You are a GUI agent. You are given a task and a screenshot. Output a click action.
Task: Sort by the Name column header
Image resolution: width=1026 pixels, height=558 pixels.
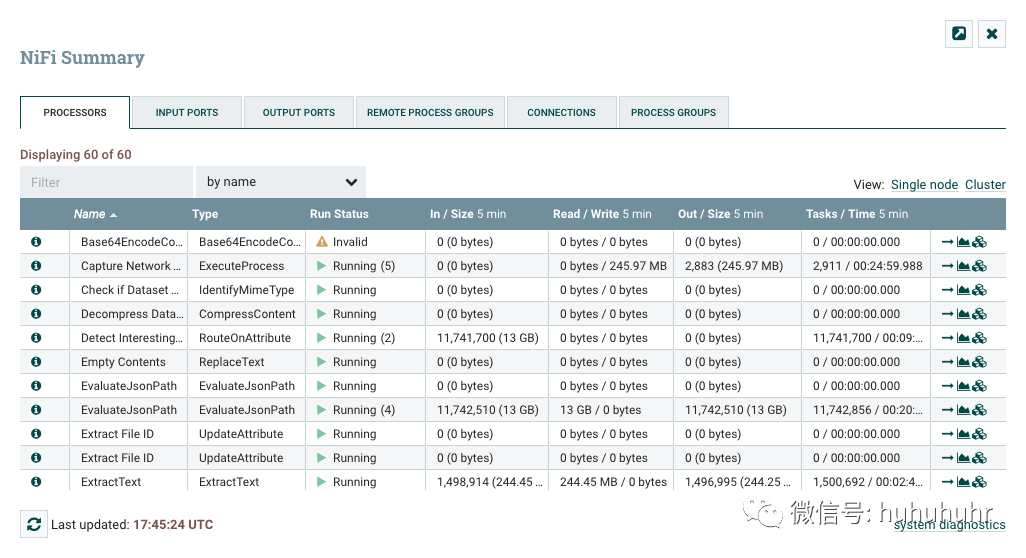(x=95, y=214)
